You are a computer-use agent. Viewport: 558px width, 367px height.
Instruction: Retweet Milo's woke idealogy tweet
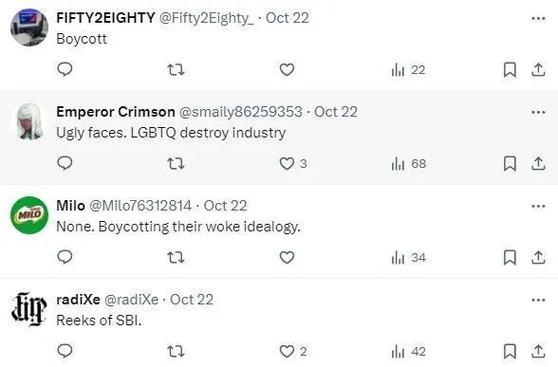coord(176,257)
